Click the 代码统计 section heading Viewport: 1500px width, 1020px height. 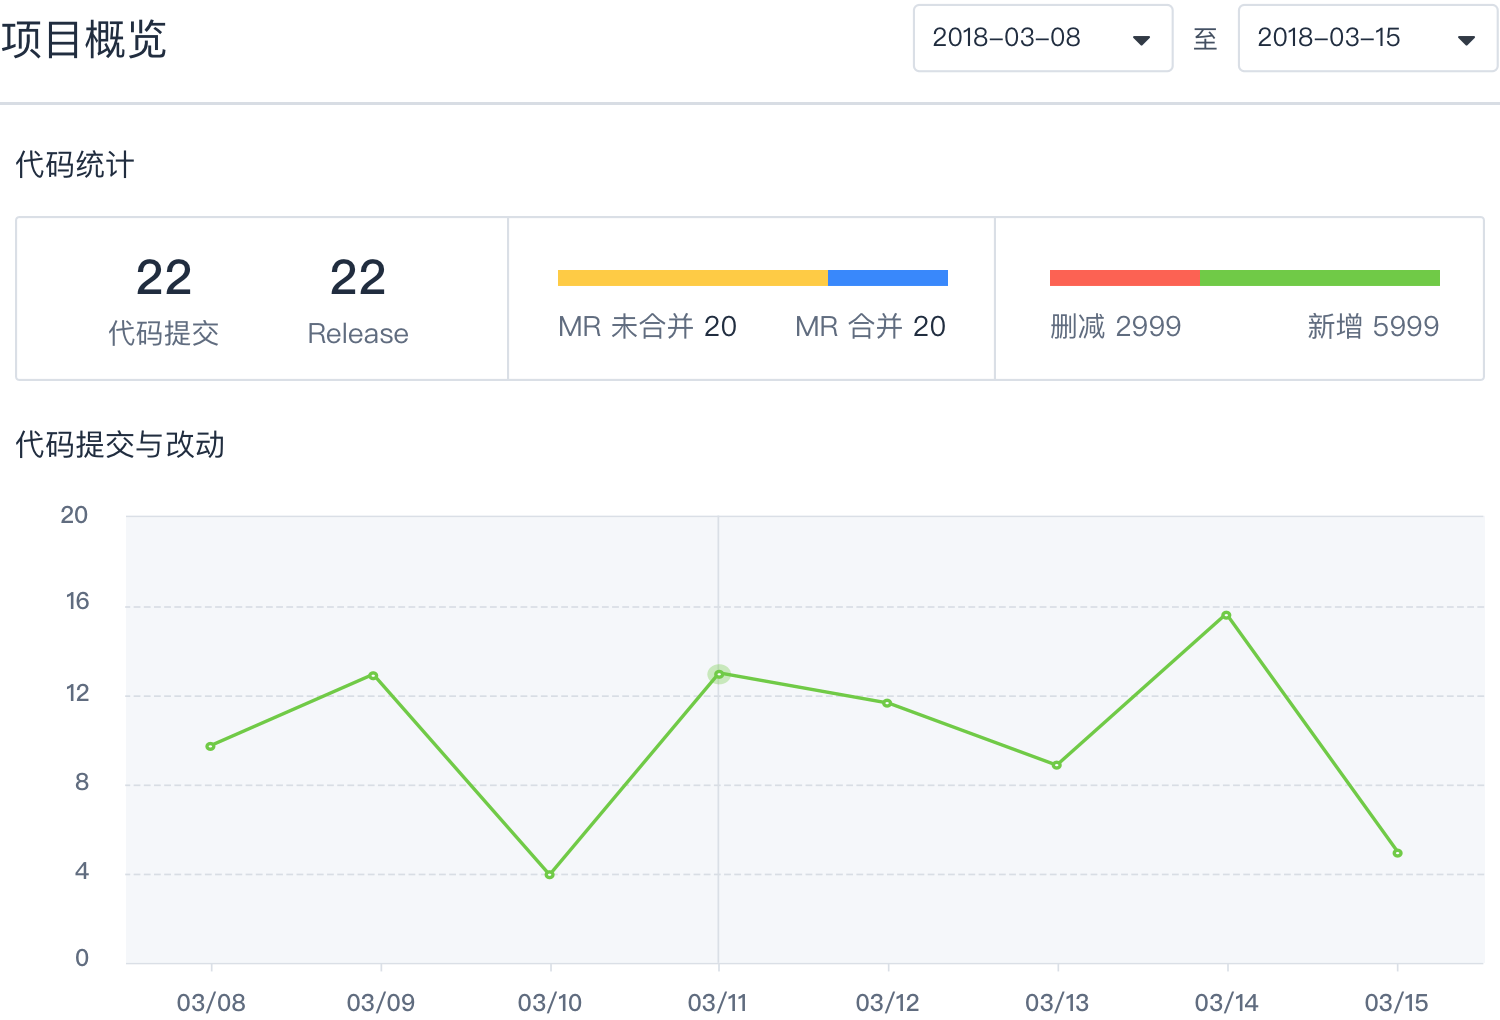click(x=75, y=165)
